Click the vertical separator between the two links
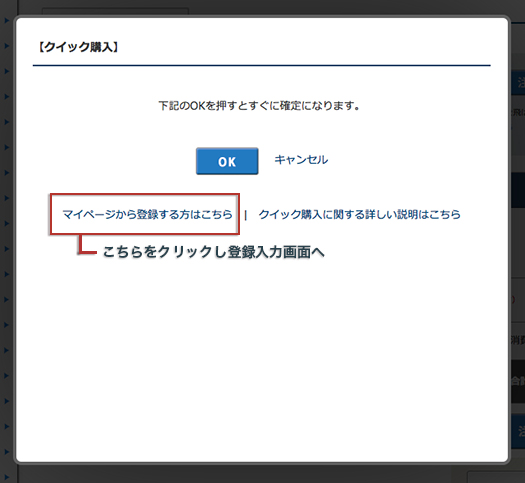 pos(246,215)
